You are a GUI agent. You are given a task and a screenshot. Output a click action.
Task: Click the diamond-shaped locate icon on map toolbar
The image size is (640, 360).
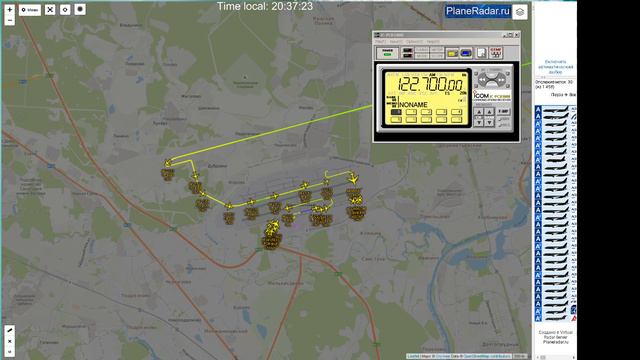click(x=65, y=9)
